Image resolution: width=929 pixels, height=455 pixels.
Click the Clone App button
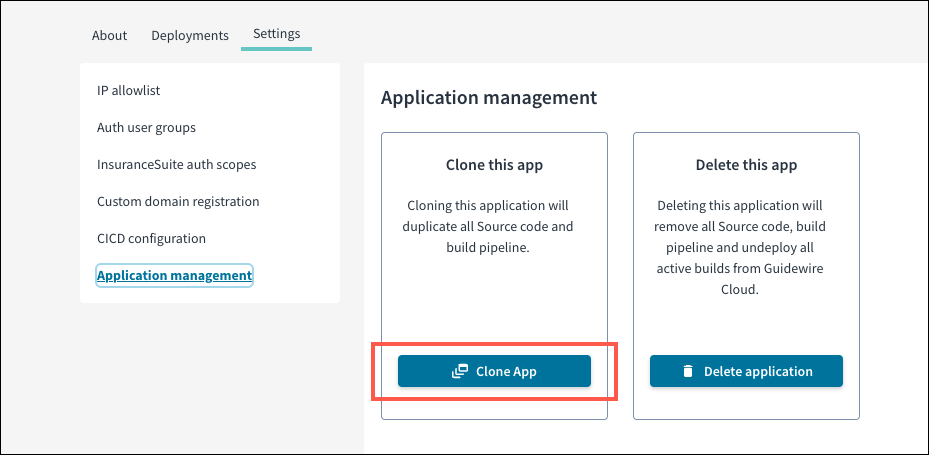(494, 371)
